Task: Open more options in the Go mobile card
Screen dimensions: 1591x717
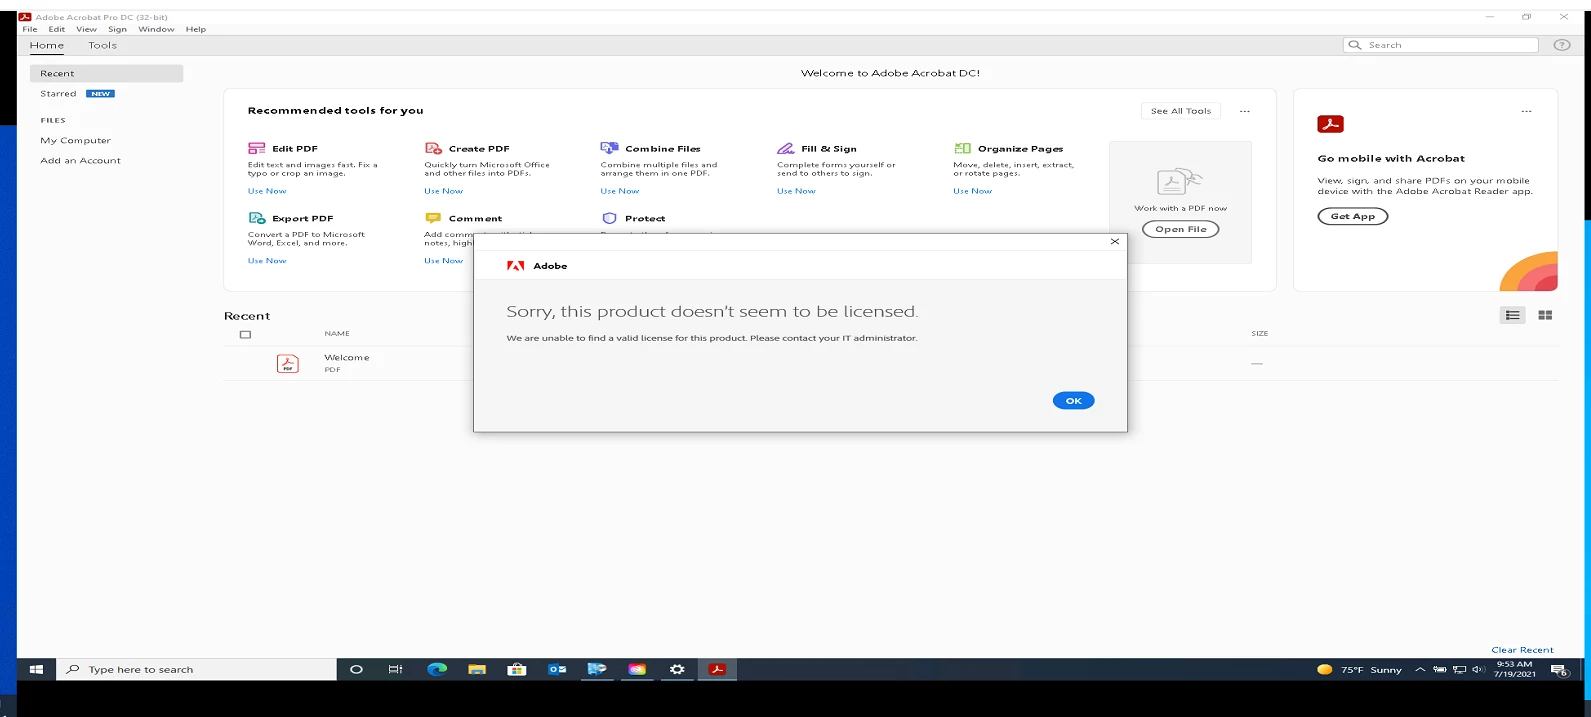Action: tap(1527, 111)
